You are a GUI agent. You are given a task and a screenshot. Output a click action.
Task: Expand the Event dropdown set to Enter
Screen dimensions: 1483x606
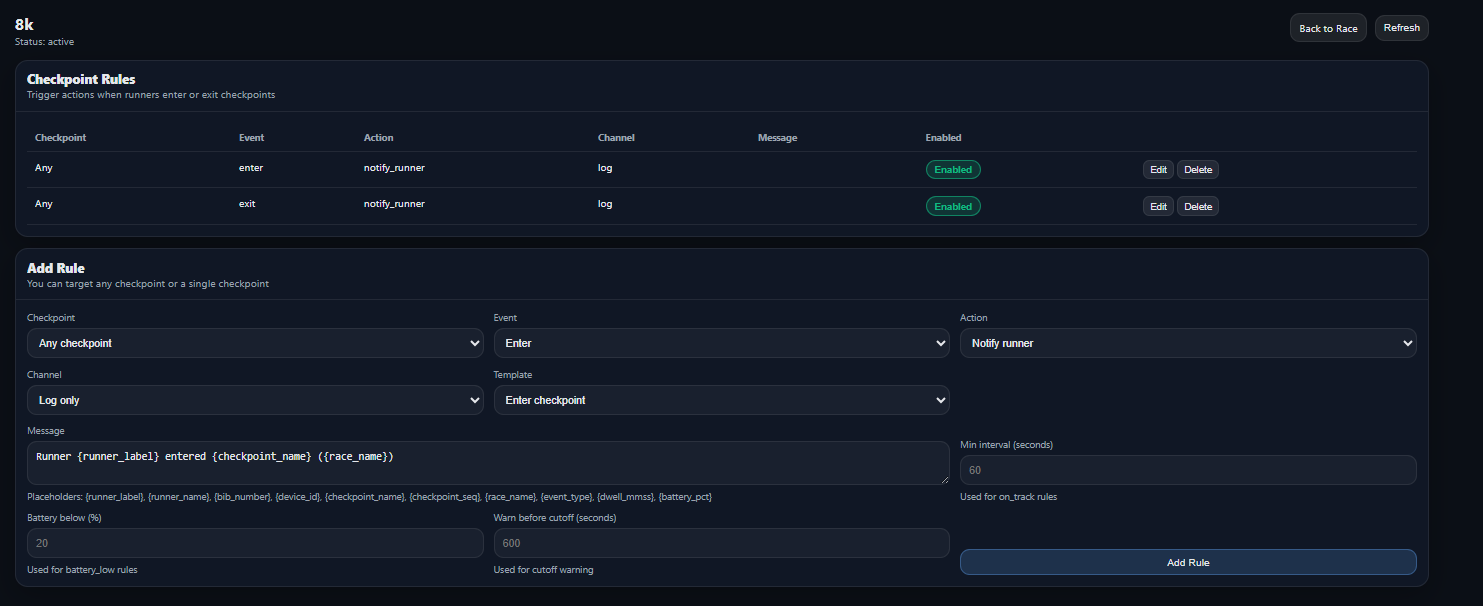(x=721, y=343)
